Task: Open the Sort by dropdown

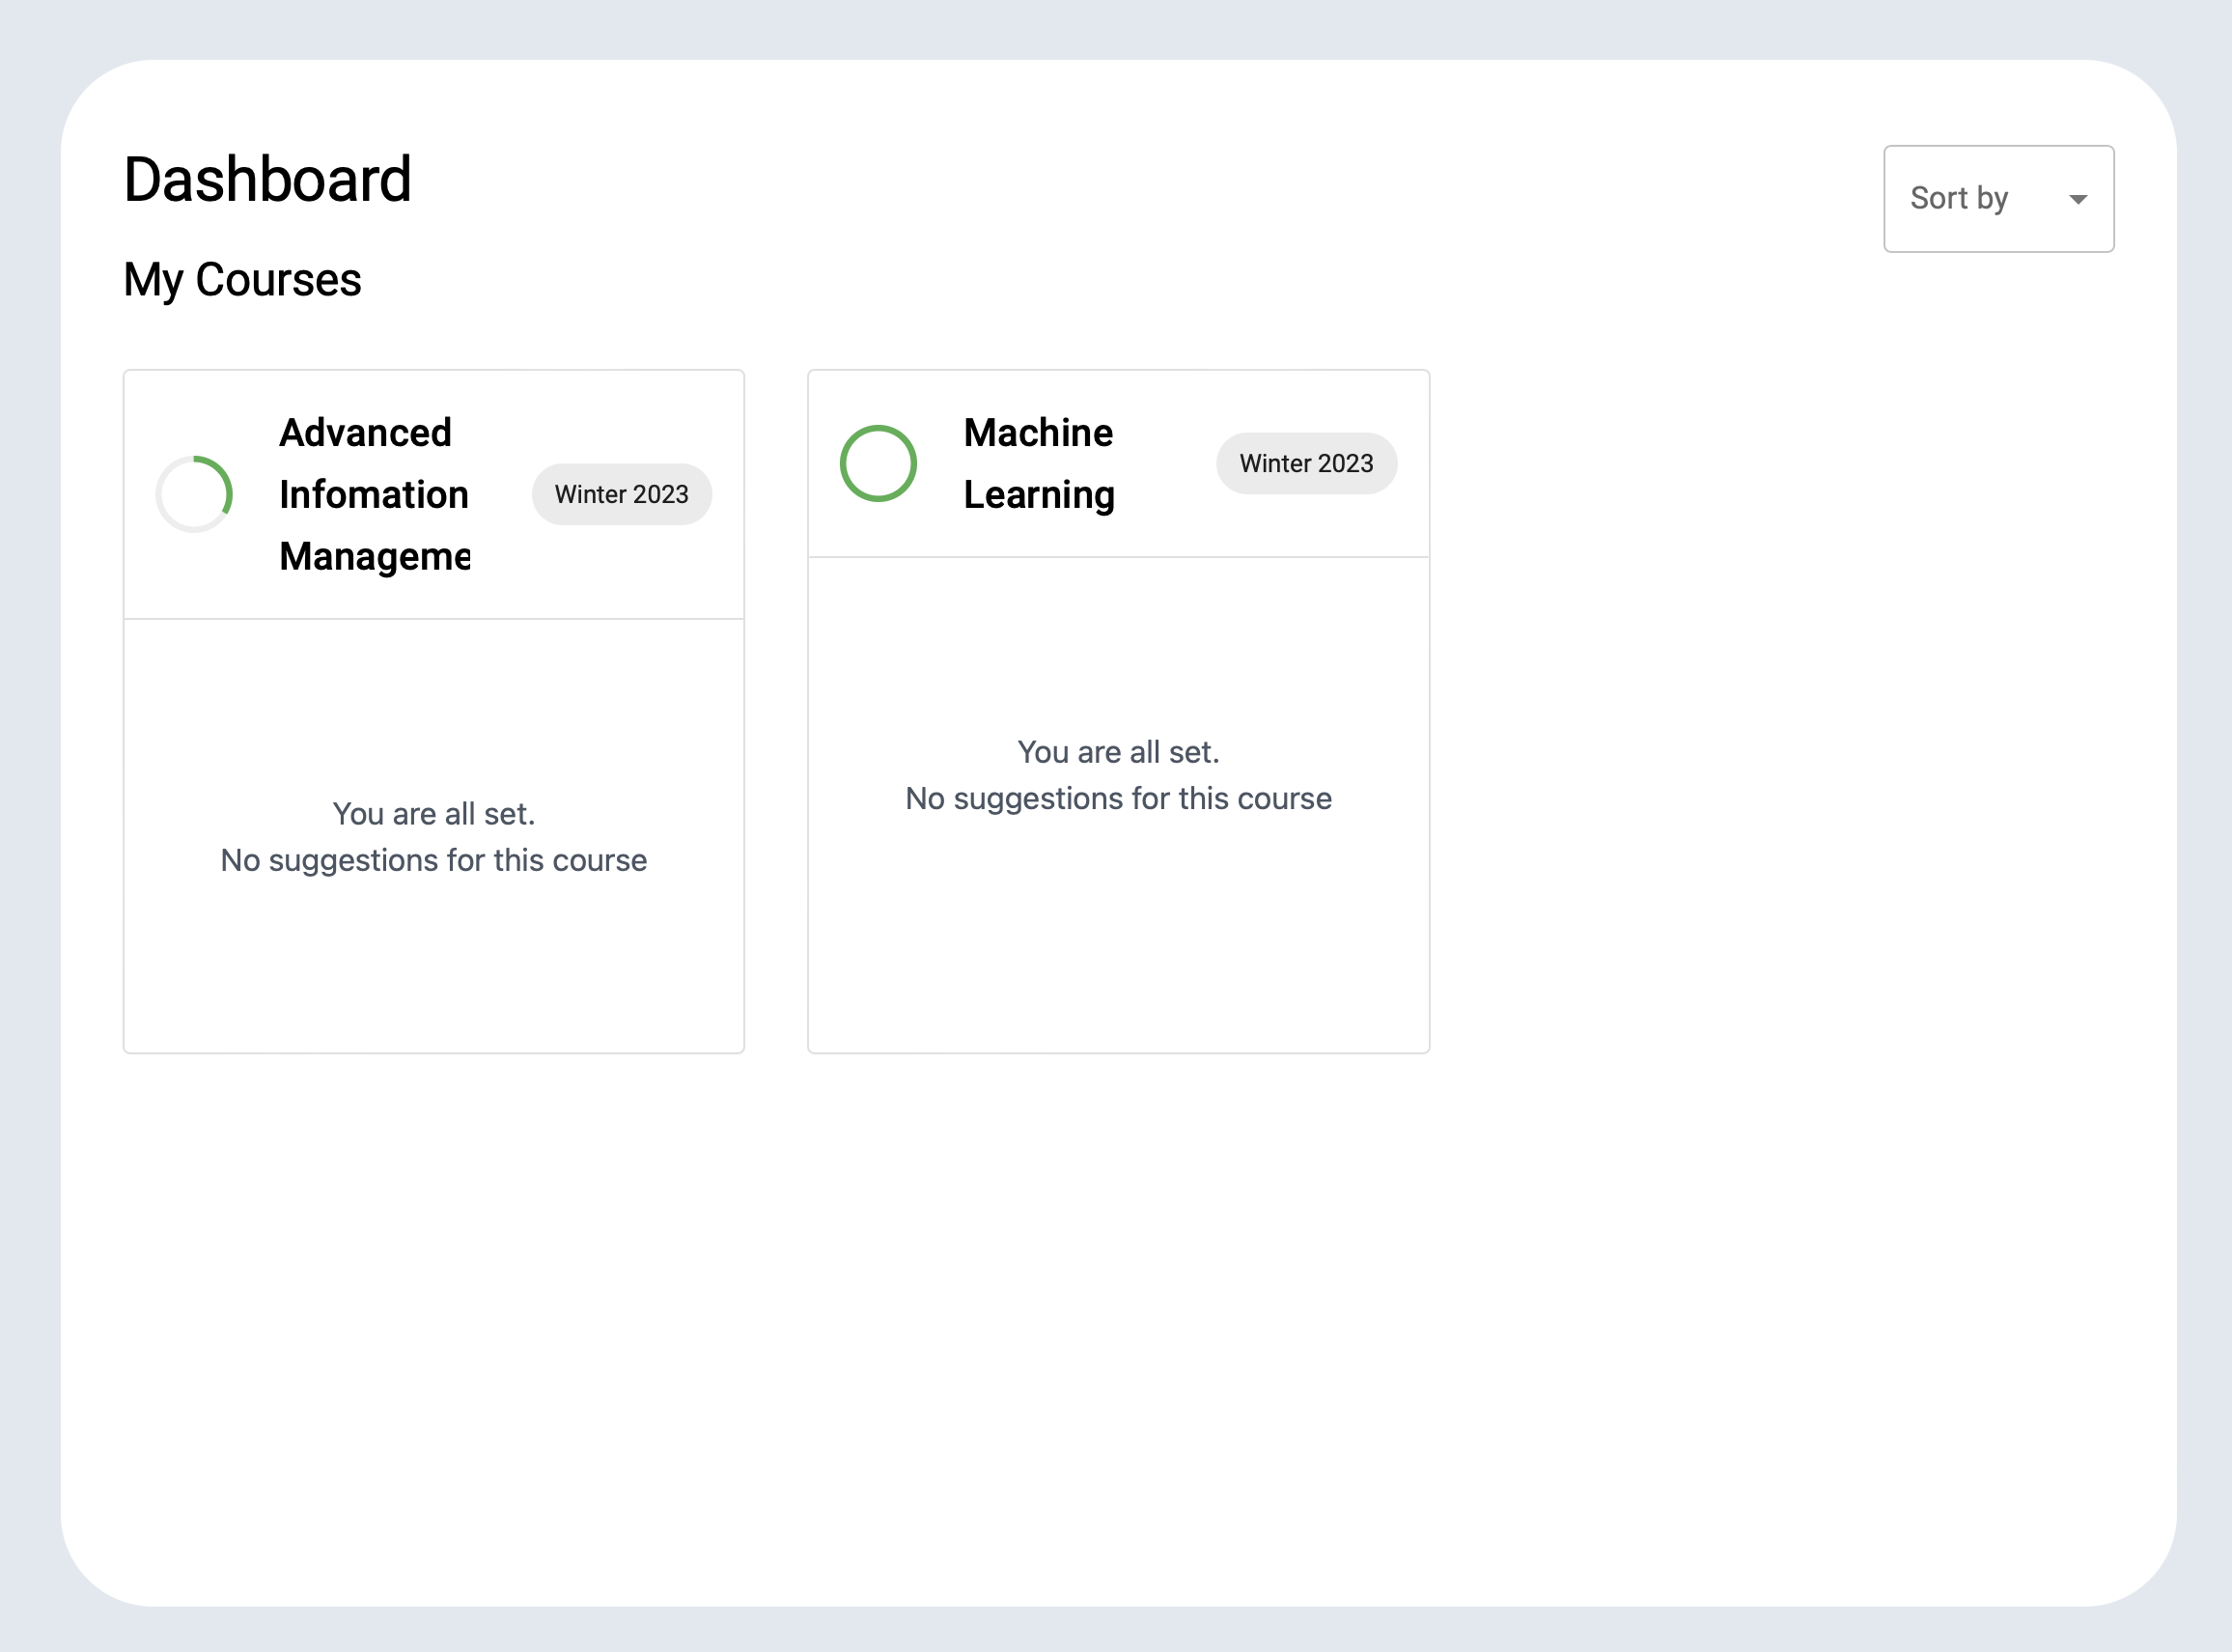Action: [x=1998, y=198]
